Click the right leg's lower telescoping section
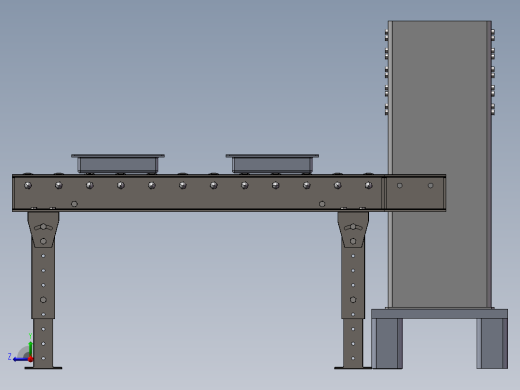The width and height of the screenshot is (520, 390). pos(353,343)
